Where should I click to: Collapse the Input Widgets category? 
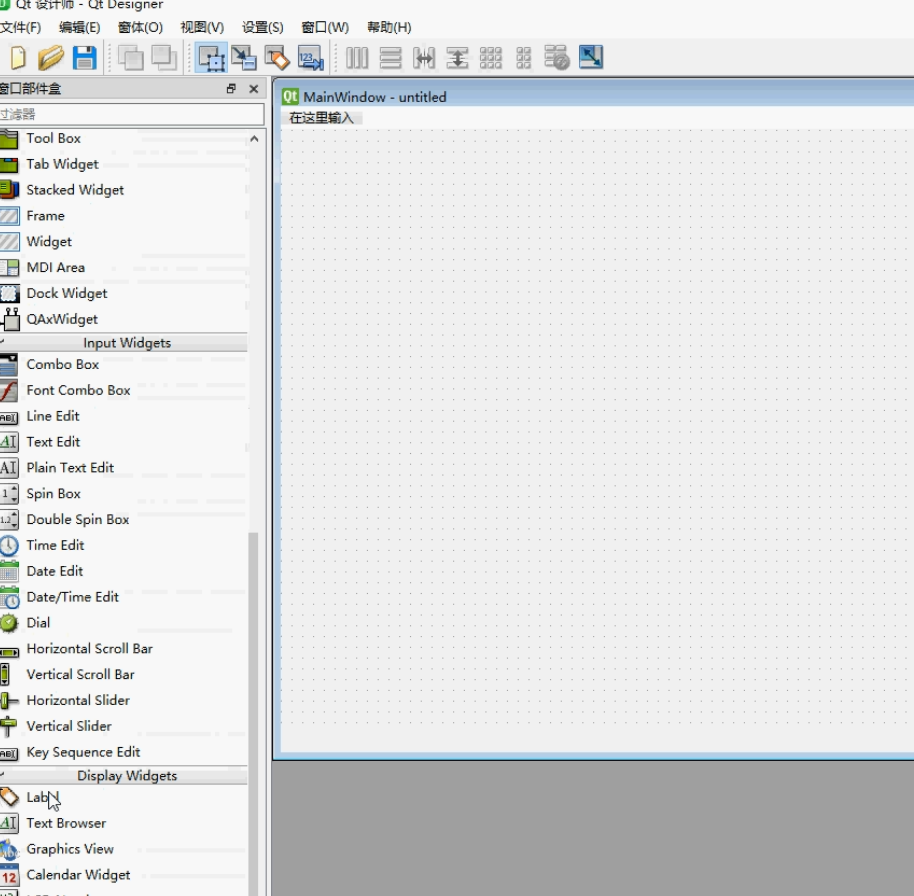124,343
